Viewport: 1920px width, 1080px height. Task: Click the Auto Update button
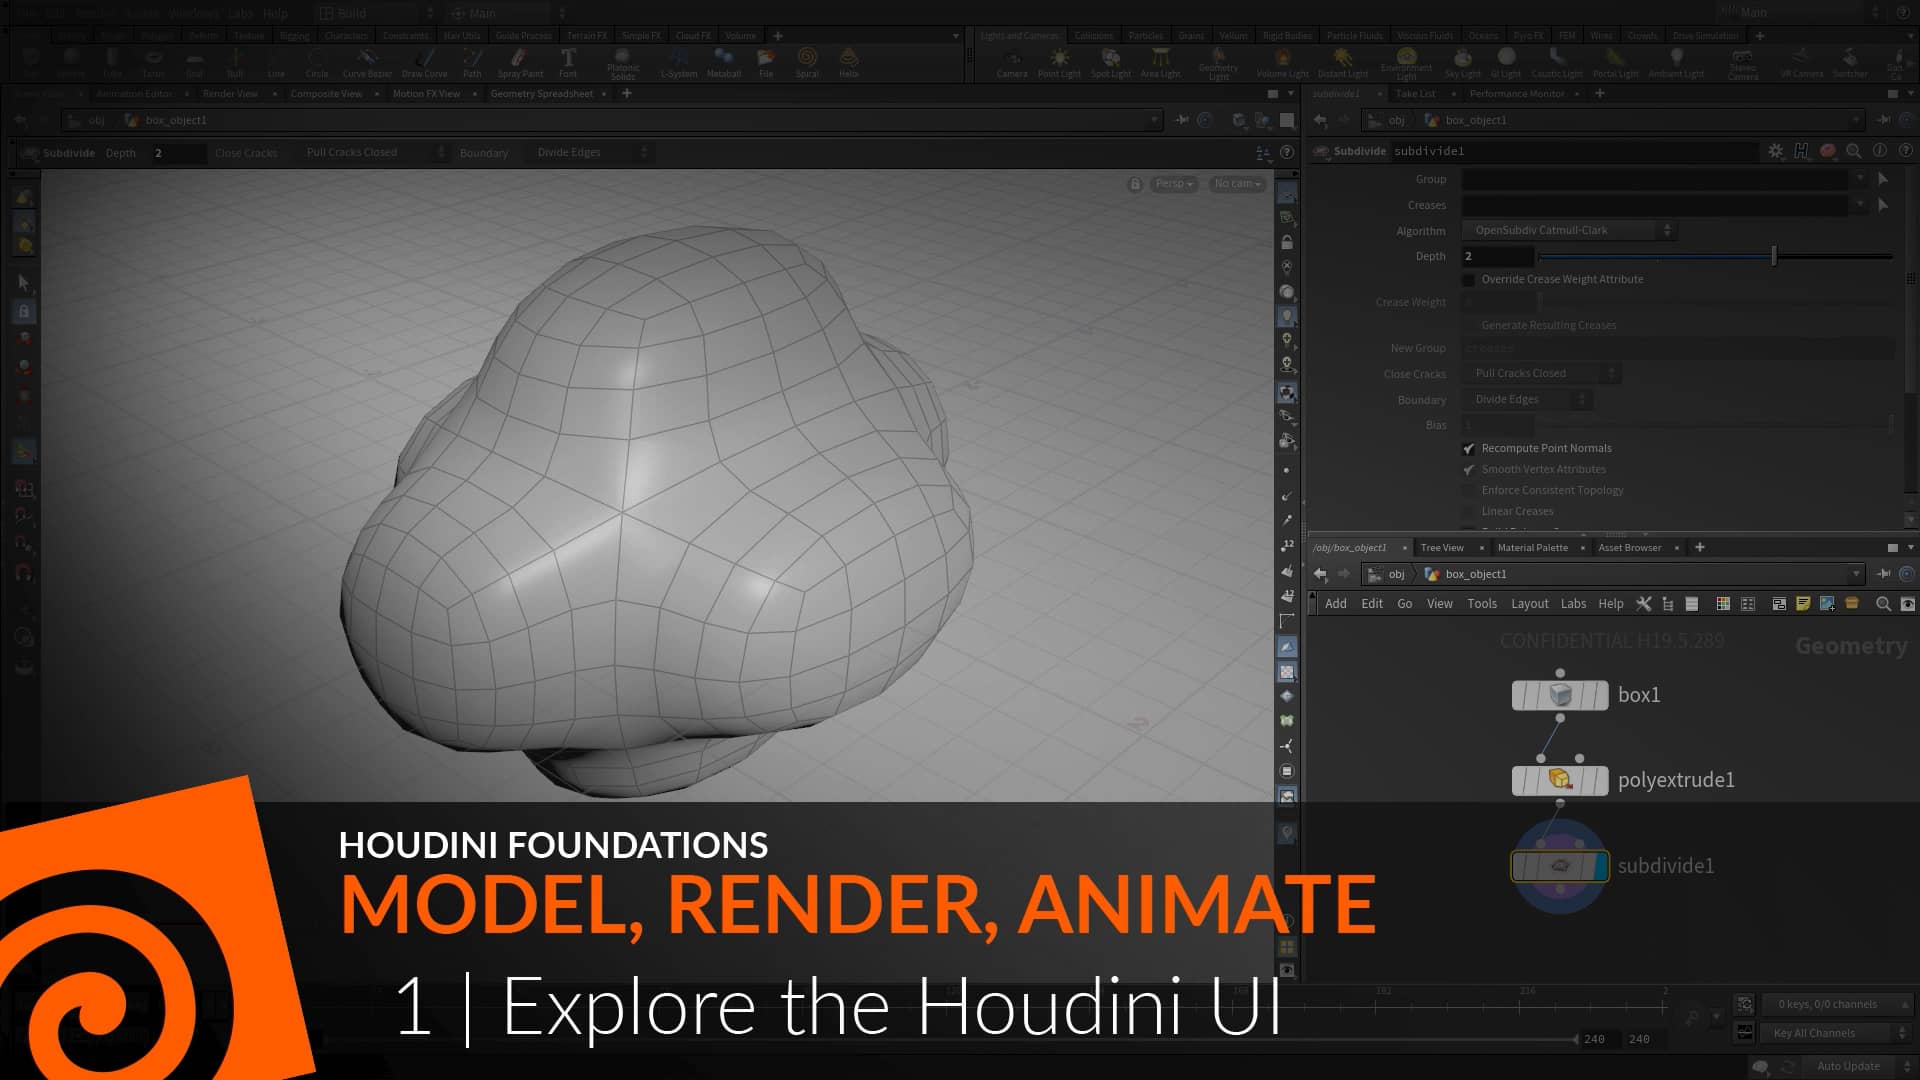[x=1849, y=1066]
